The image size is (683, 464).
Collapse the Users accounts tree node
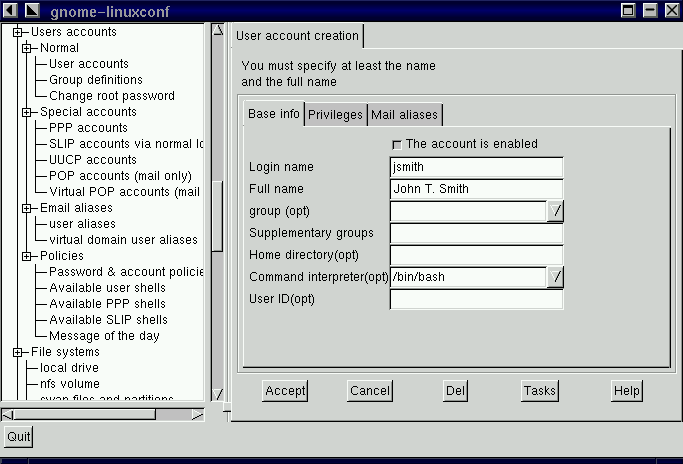[17, 32]
